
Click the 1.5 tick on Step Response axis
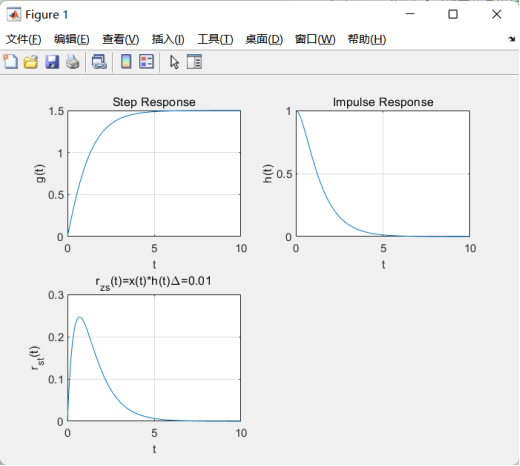tap(56, 111)
